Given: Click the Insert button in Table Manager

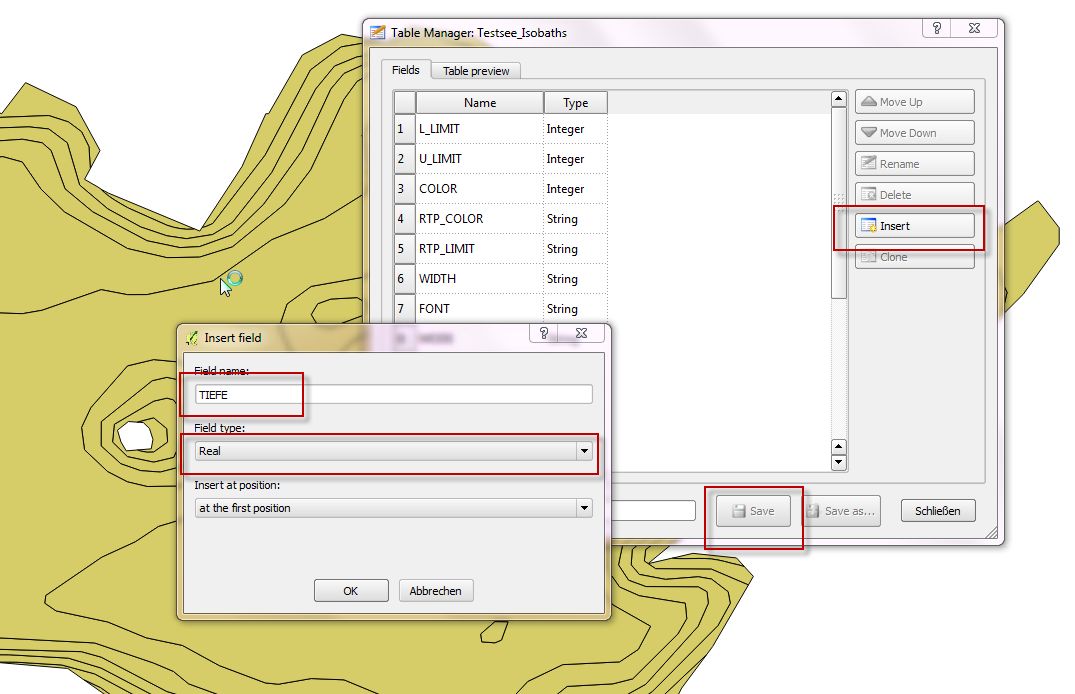Looking at the screenshot, I should click(914, 226).
